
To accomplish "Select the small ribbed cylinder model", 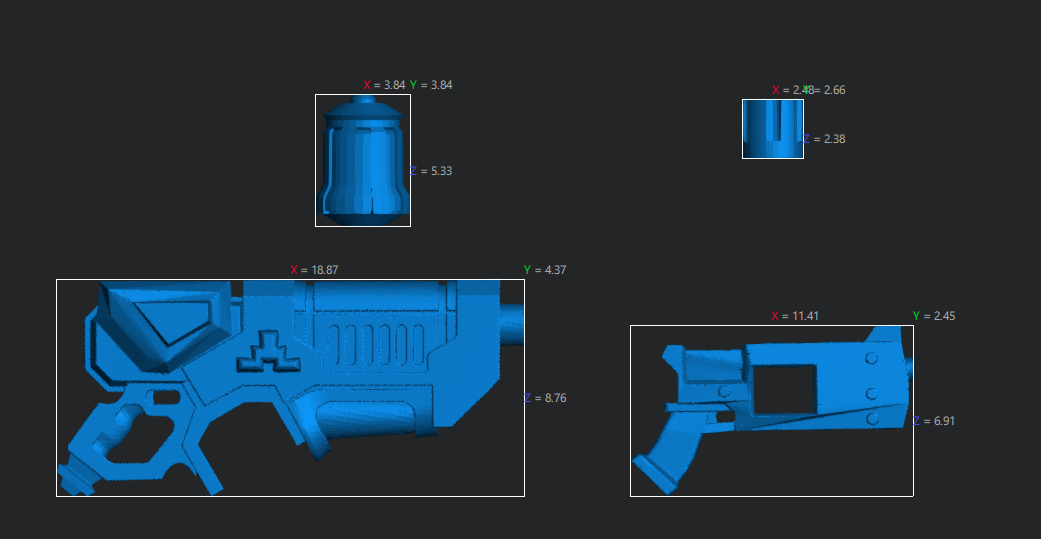I will 772,130.
